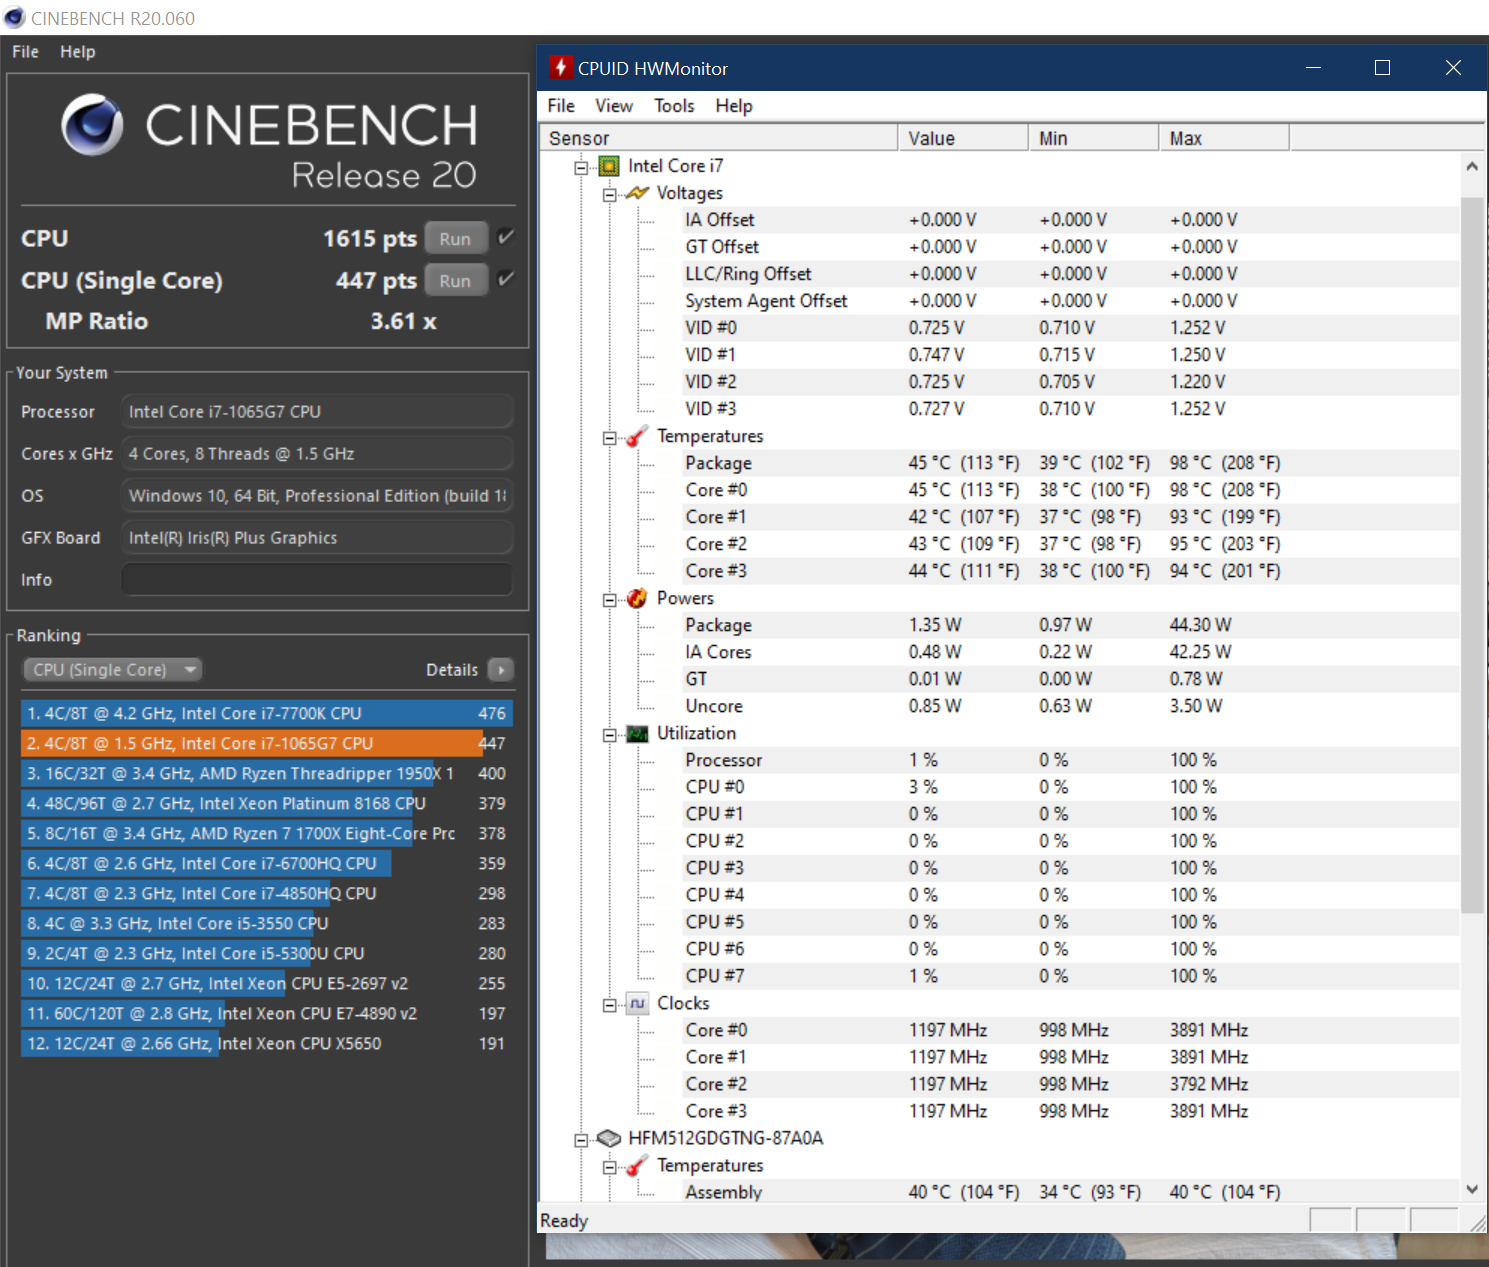This screenshot has height=1267, width=1489.
Task: Click the Info text field
Action: click(x=317, y=580)
